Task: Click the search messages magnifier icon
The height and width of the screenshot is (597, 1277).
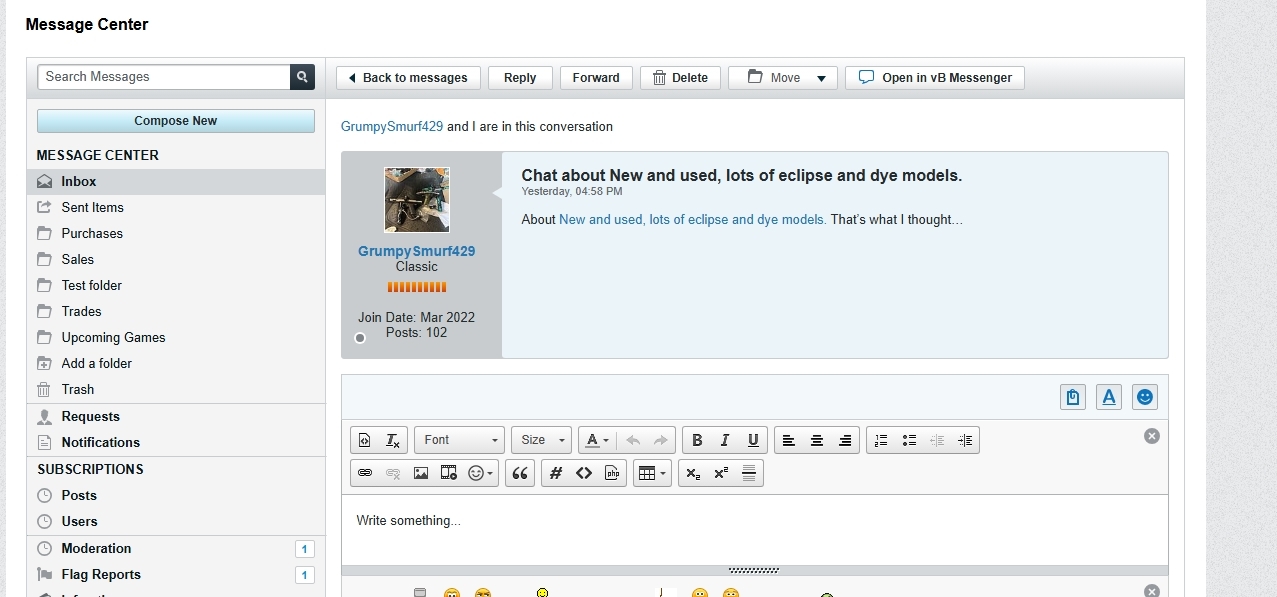Action: pyautogui.click(x=303, y=77)
